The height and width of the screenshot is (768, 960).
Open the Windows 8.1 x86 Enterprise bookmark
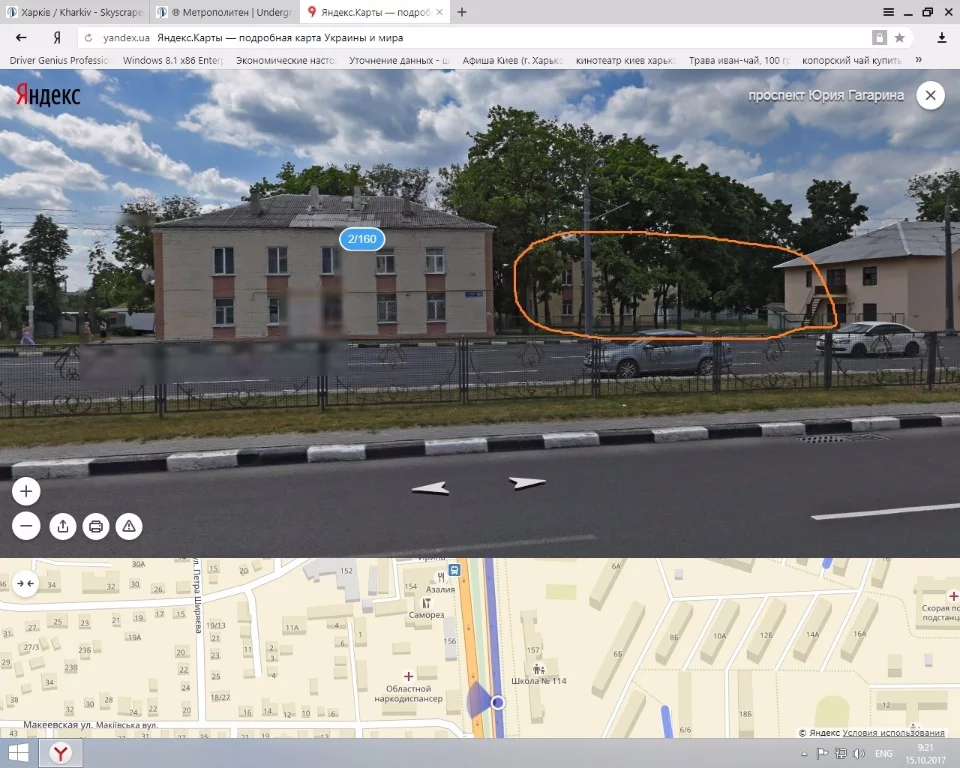coord(172,60)
